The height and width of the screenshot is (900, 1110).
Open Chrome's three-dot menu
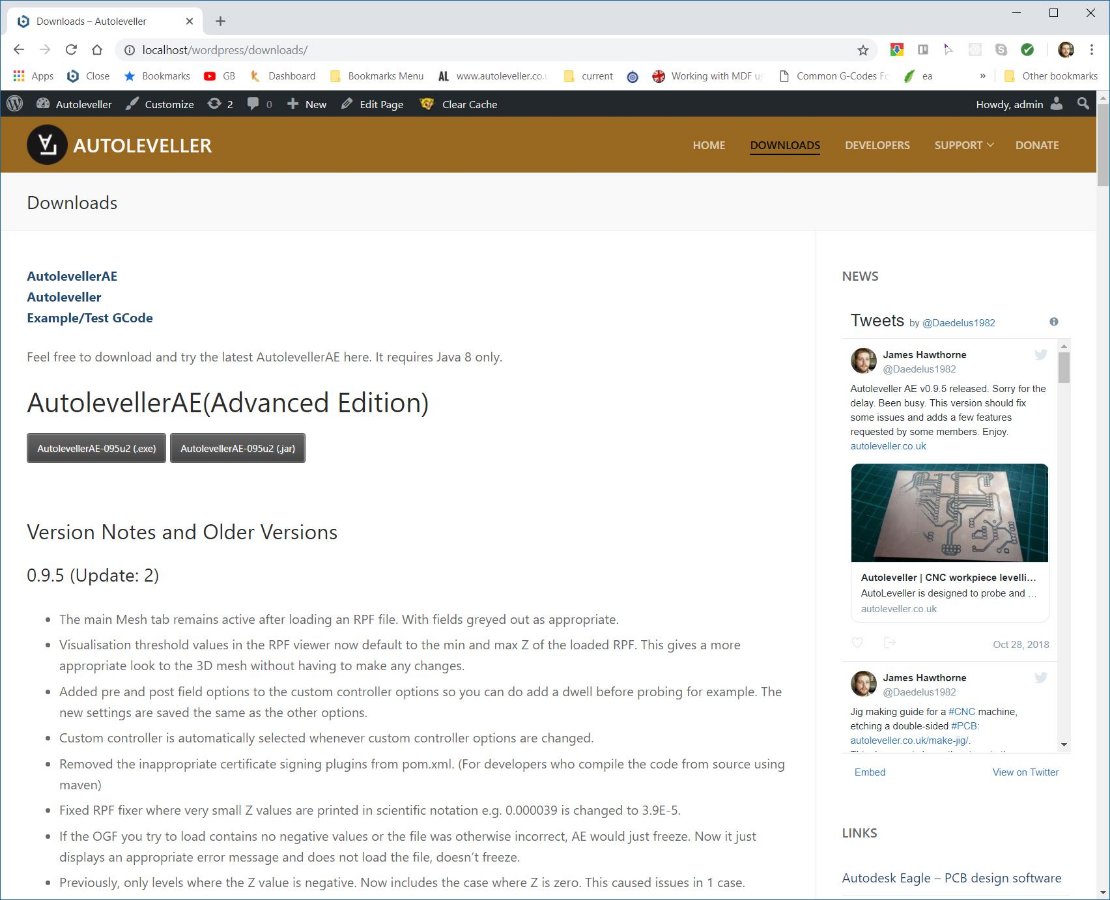1092,50
